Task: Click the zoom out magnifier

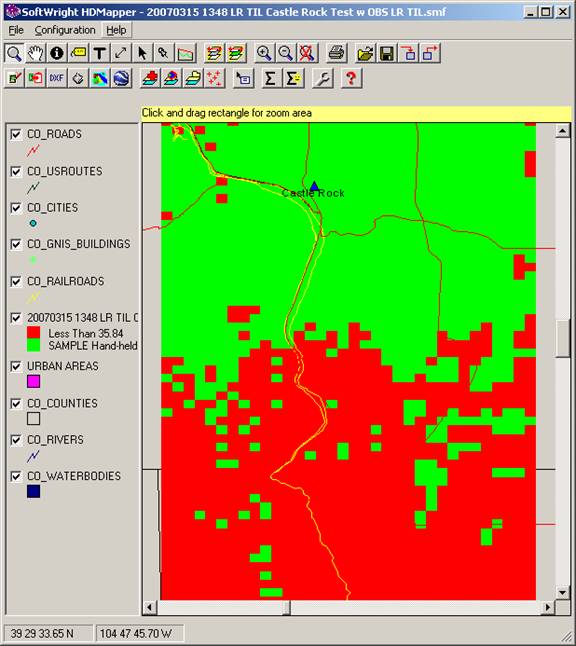Action: (285, 54)
